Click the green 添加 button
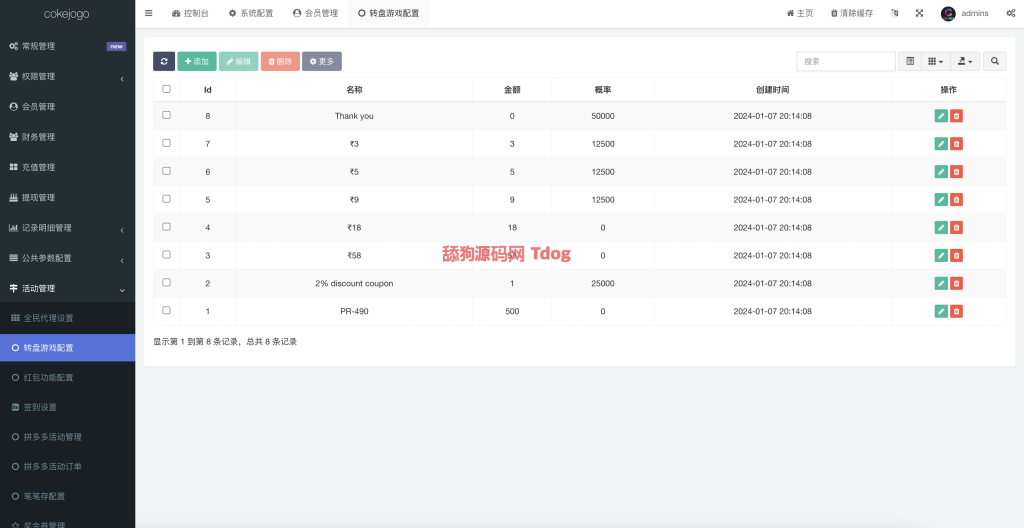The width and height of the screenshot is (1024, 528). click(x=196, y=62)
